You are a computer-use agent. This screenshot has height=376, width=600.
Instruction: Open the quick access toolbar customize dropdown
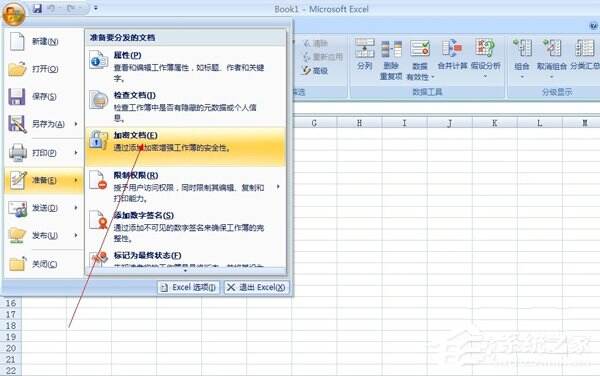coord(96,8)
